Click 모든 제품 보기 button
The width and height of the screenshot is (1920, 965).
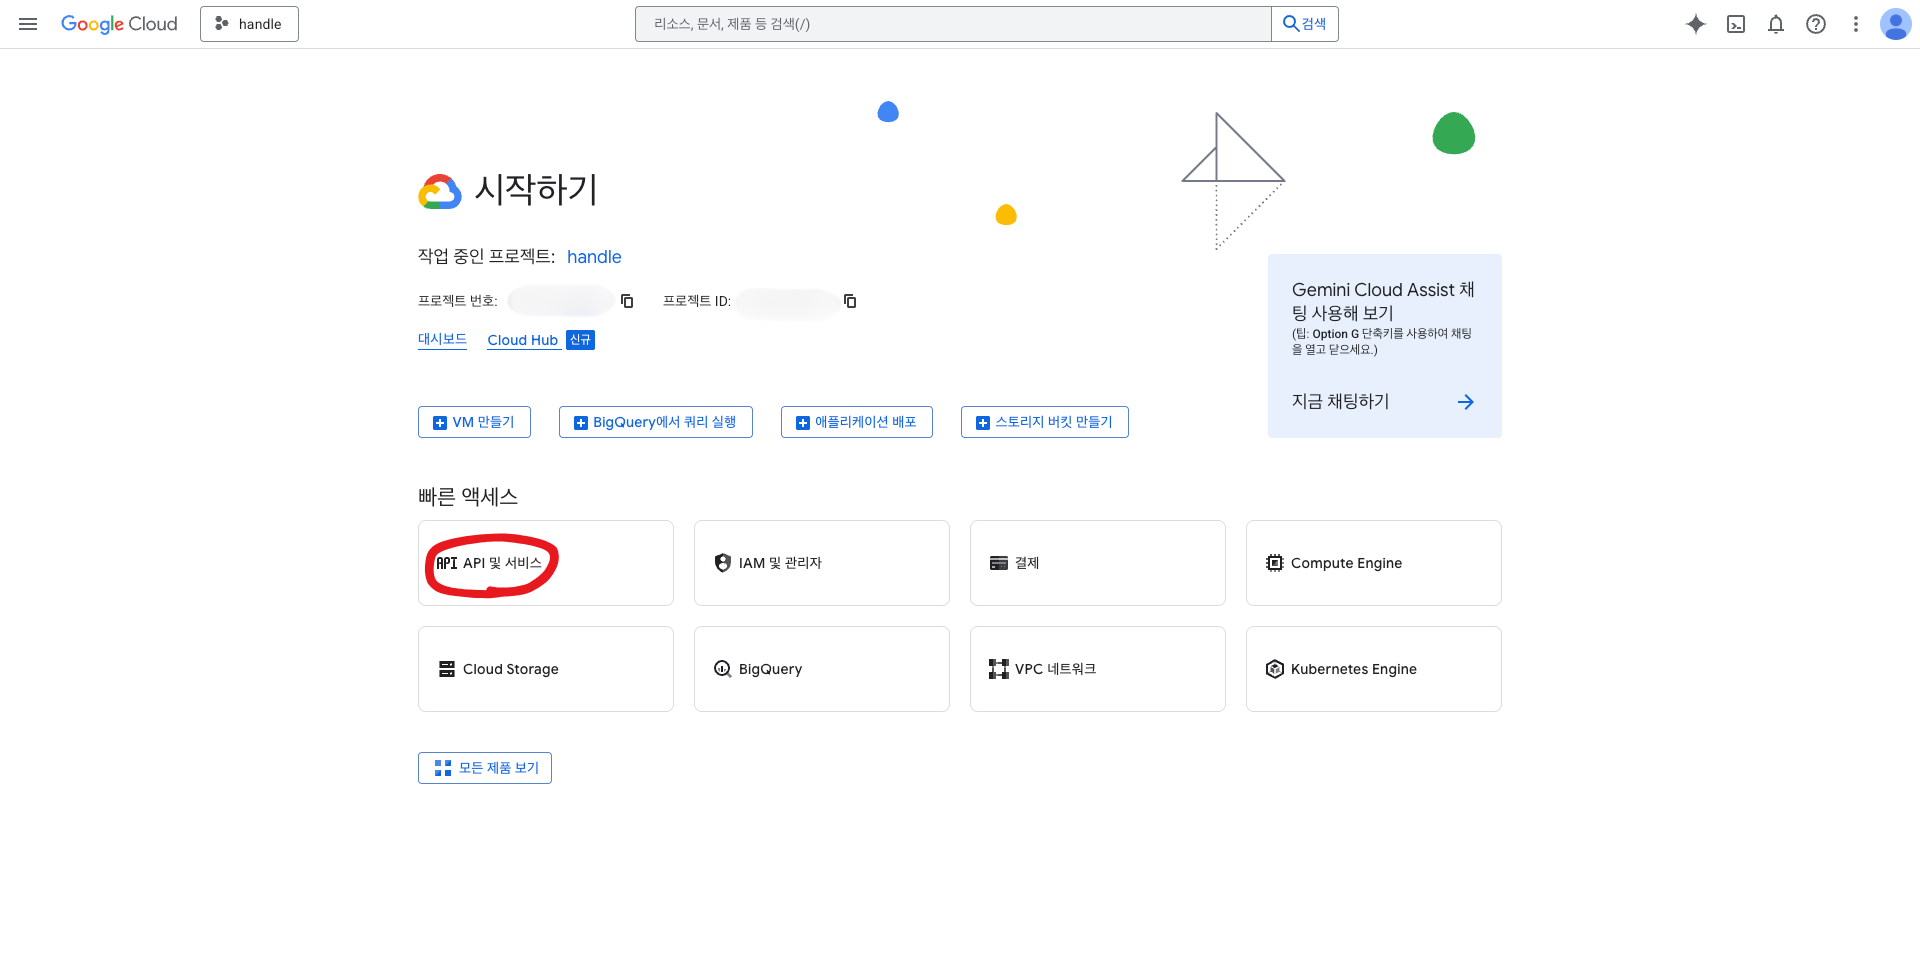tap(485, 767)
